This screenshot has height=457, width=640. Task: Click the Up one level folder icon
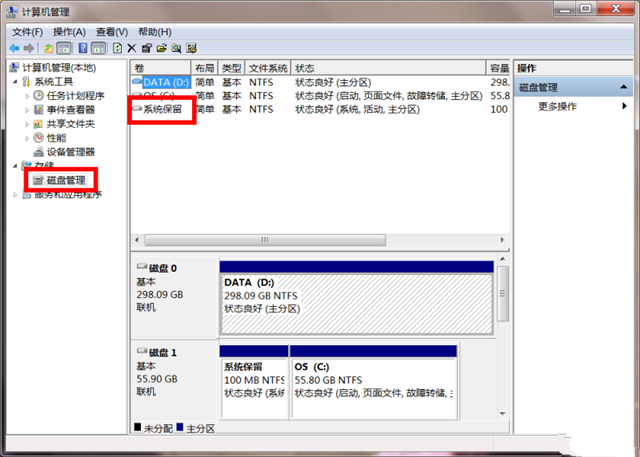pos(48,47)
